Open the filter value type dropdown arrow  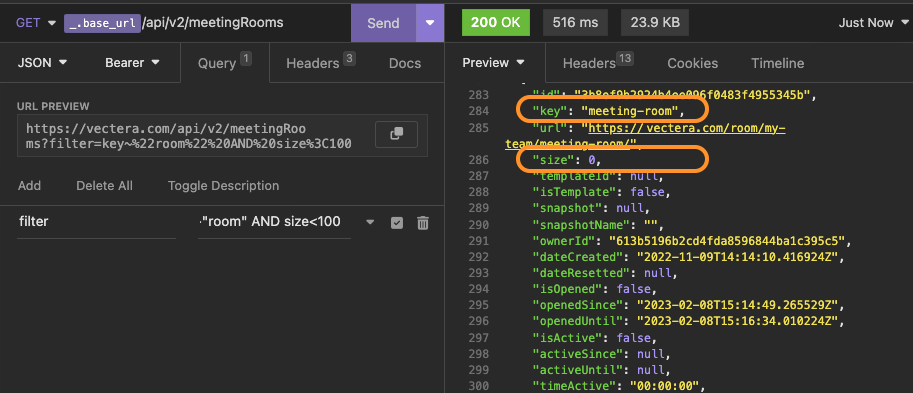370,222
